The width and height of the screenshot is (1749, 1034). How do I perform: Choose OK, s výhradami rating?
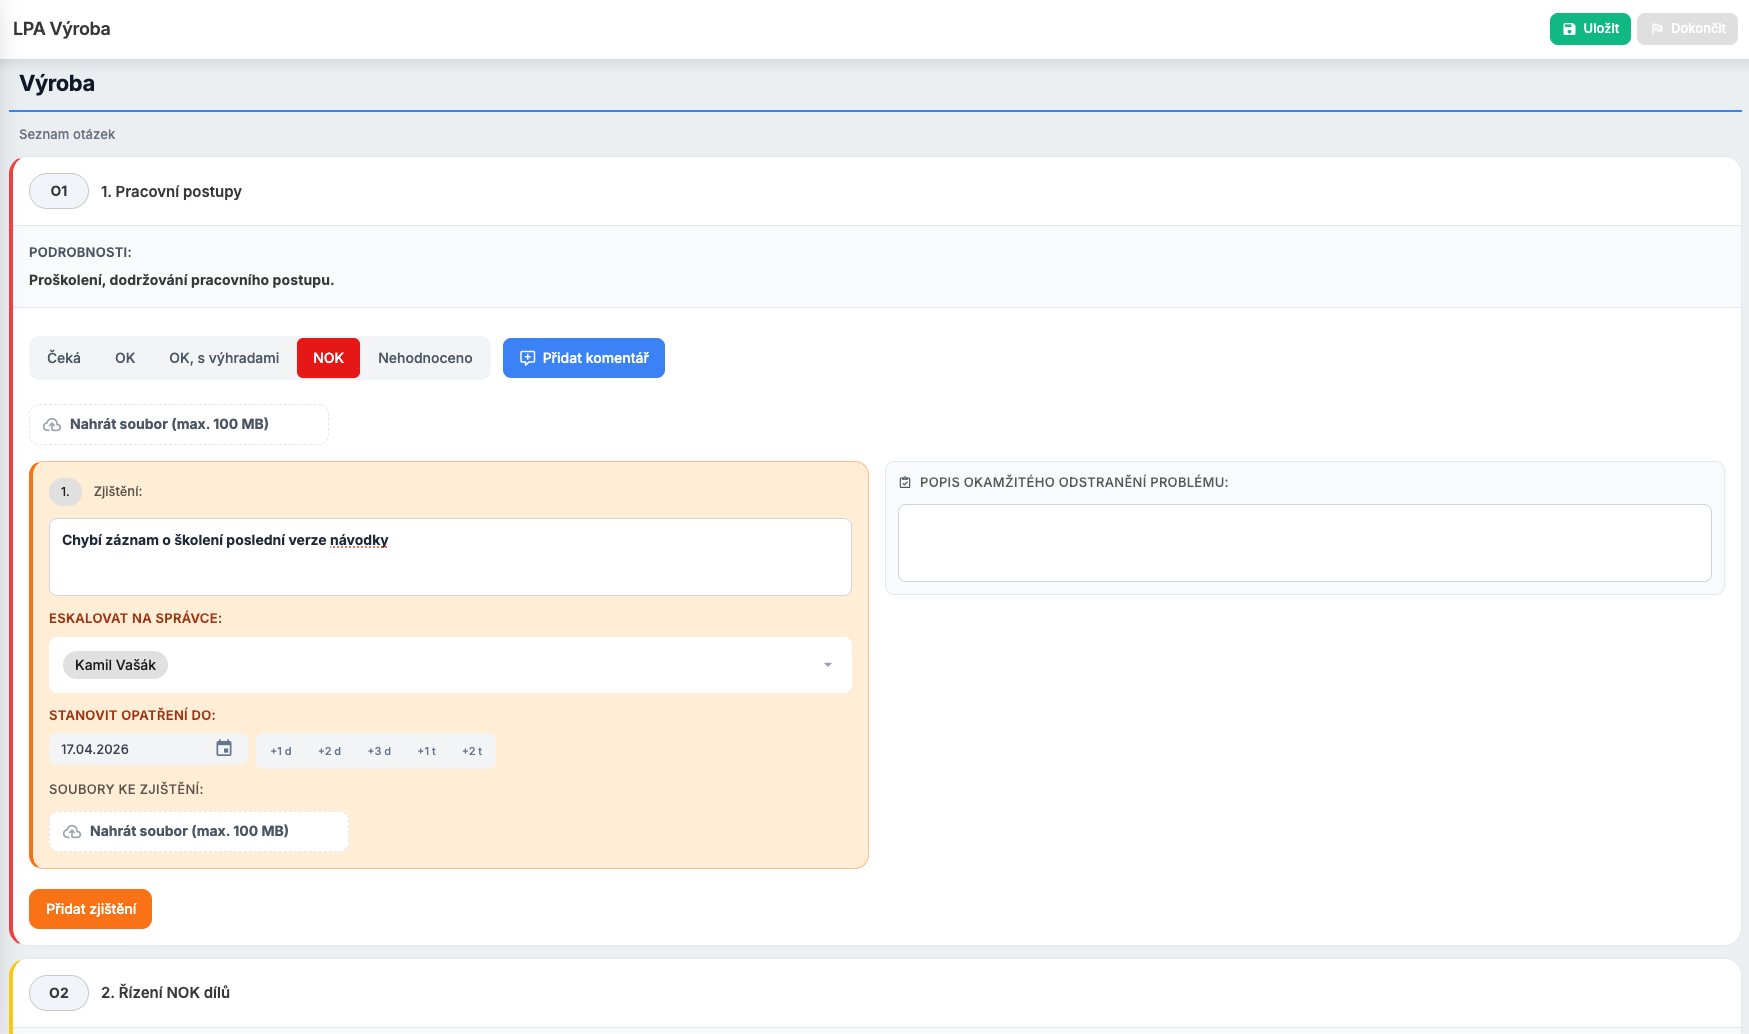coord(224,358)
